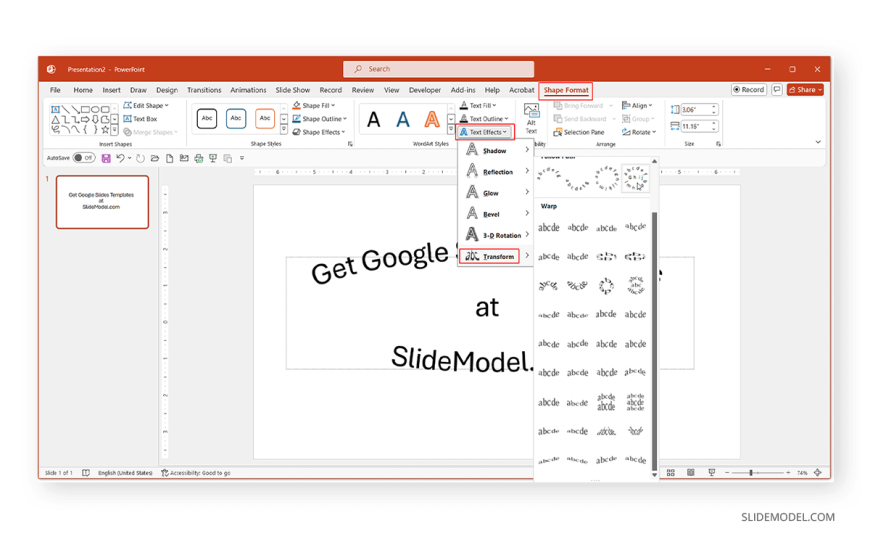The height and width of the screenshot is (539, 870).
Task: Open the 3-D Rotation submenu
Action: [x=495, y=235]
